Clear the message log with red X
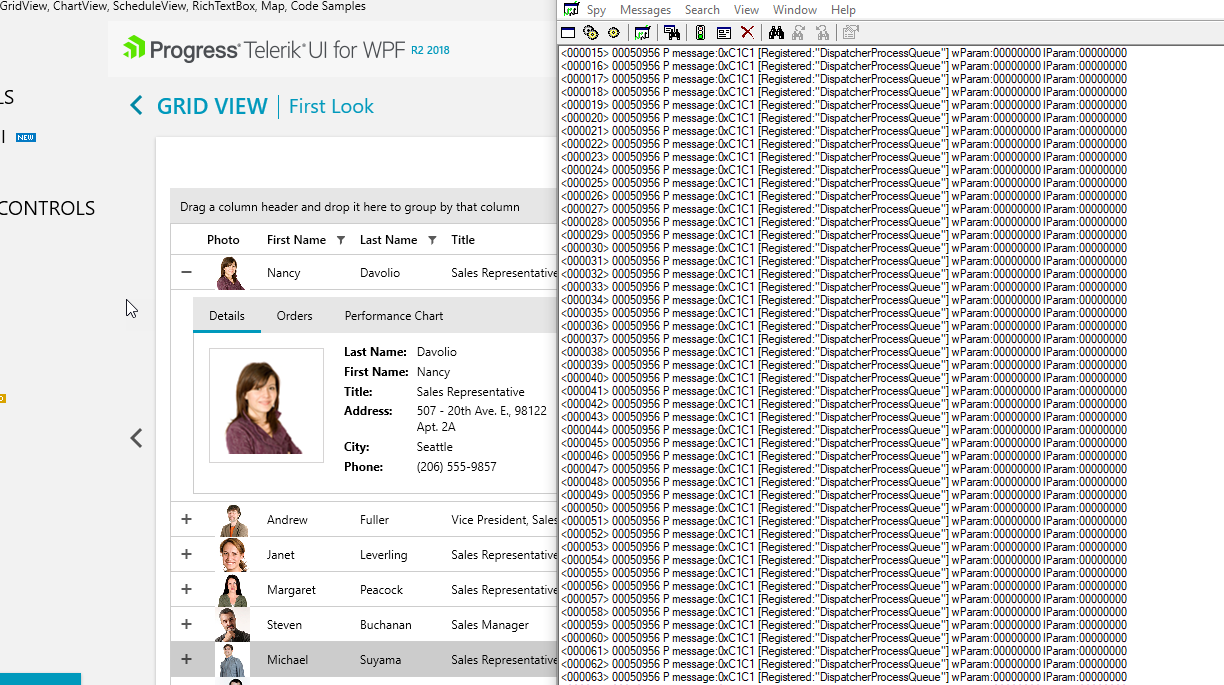The height and width of the screenshot is (685, 1224). (747, 33)
